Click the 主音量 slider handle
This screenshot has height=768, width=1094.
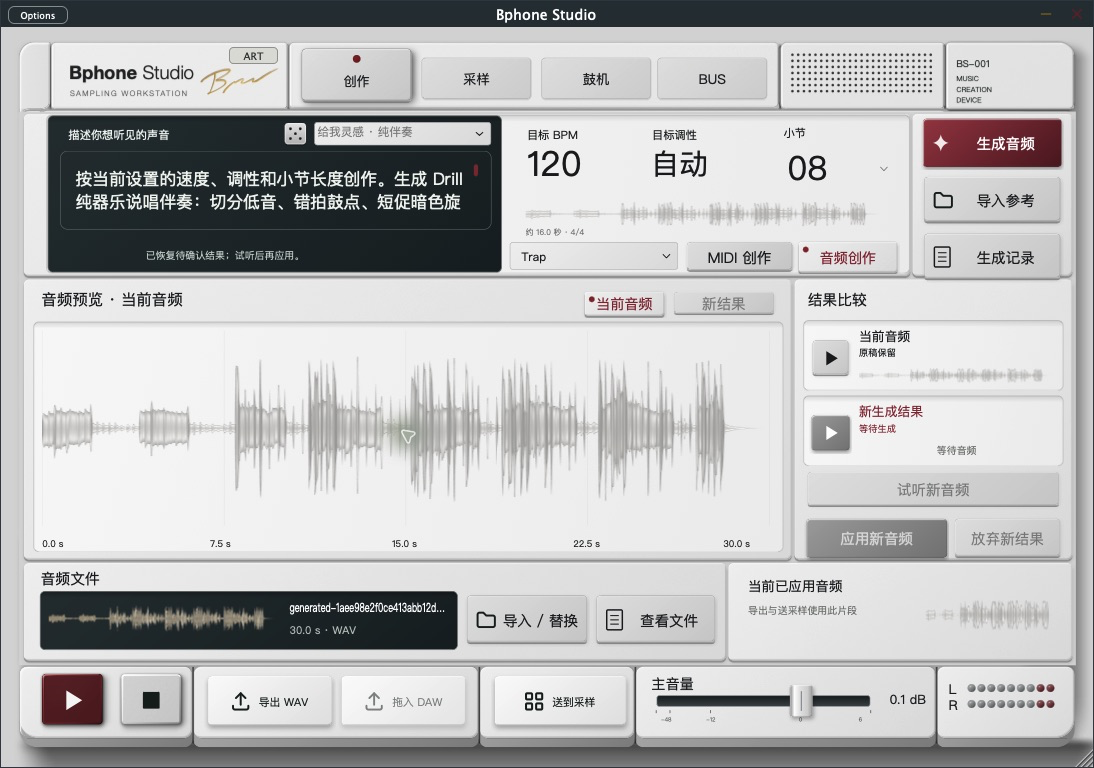801,700
